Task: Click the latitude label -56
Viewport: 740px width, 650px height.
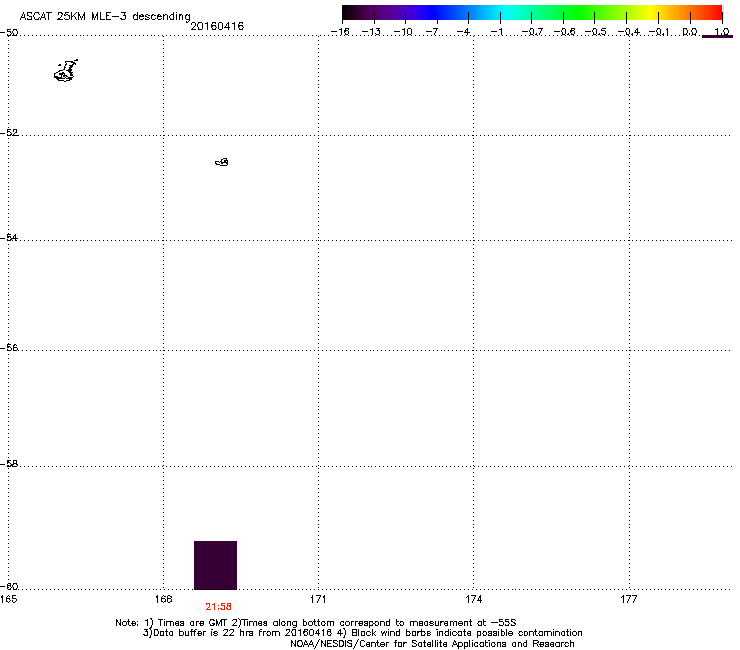Action: click(x=9, y=347)
